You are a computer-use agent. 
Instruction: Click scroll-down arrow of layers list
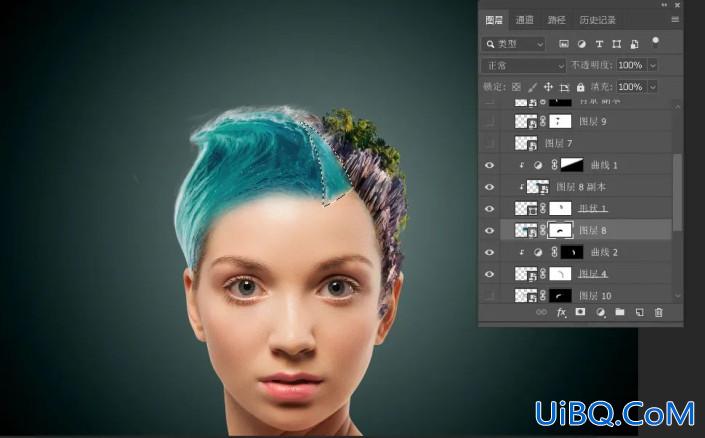(678, 295)
